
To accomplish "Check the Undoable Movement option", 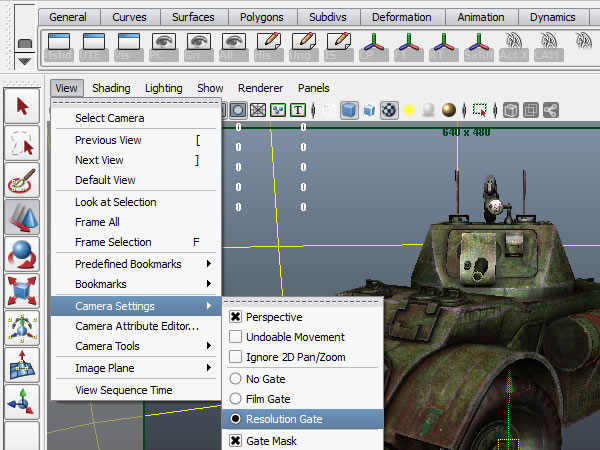I will (235, 337).
